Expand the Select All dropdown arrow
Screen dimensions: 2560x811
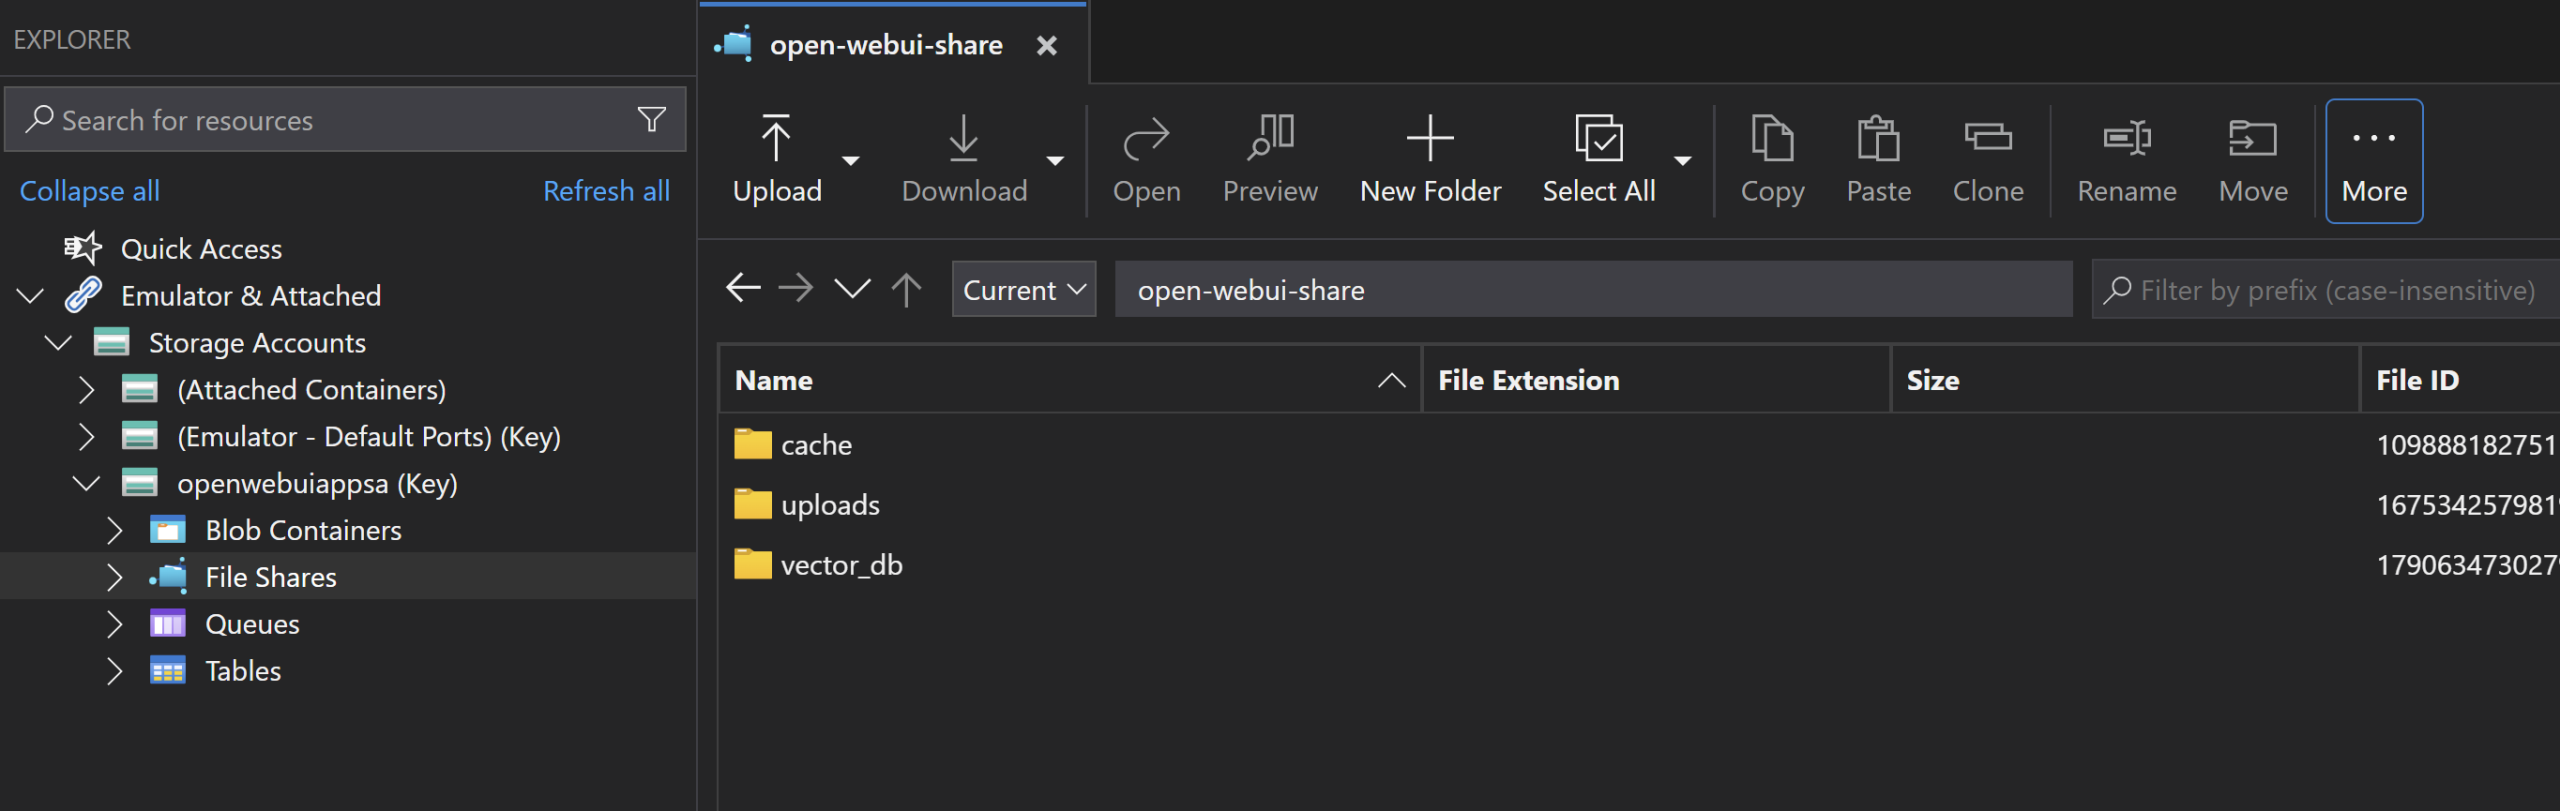[x=1683, y=160]
